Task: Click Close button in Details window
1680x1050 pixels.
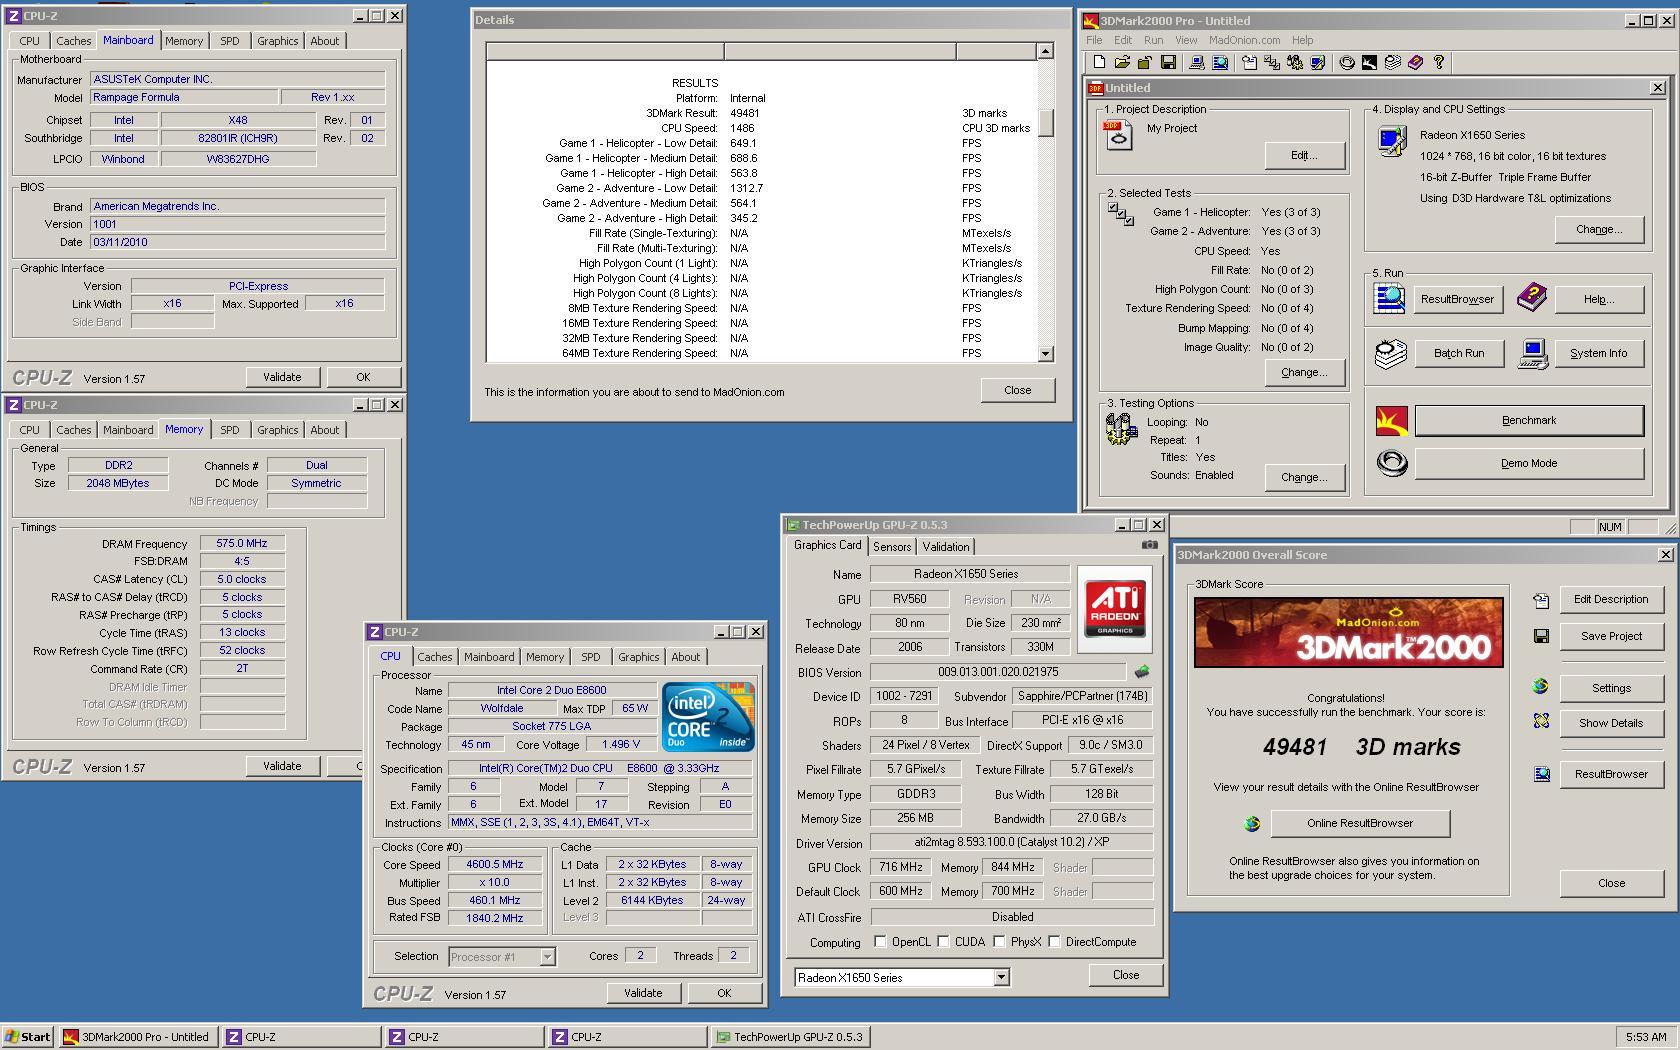Action: coord(1017,390)
